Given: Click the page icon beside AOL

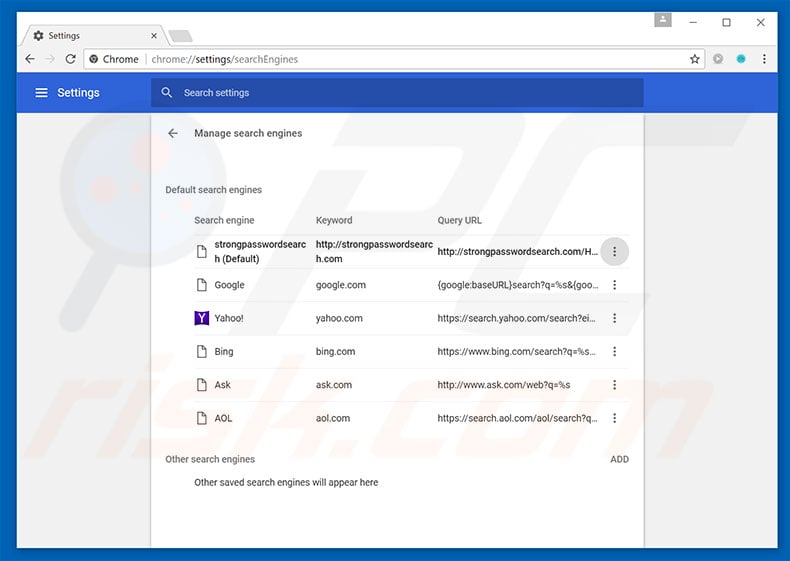Looking at the screenshot, I should [202, 418].
